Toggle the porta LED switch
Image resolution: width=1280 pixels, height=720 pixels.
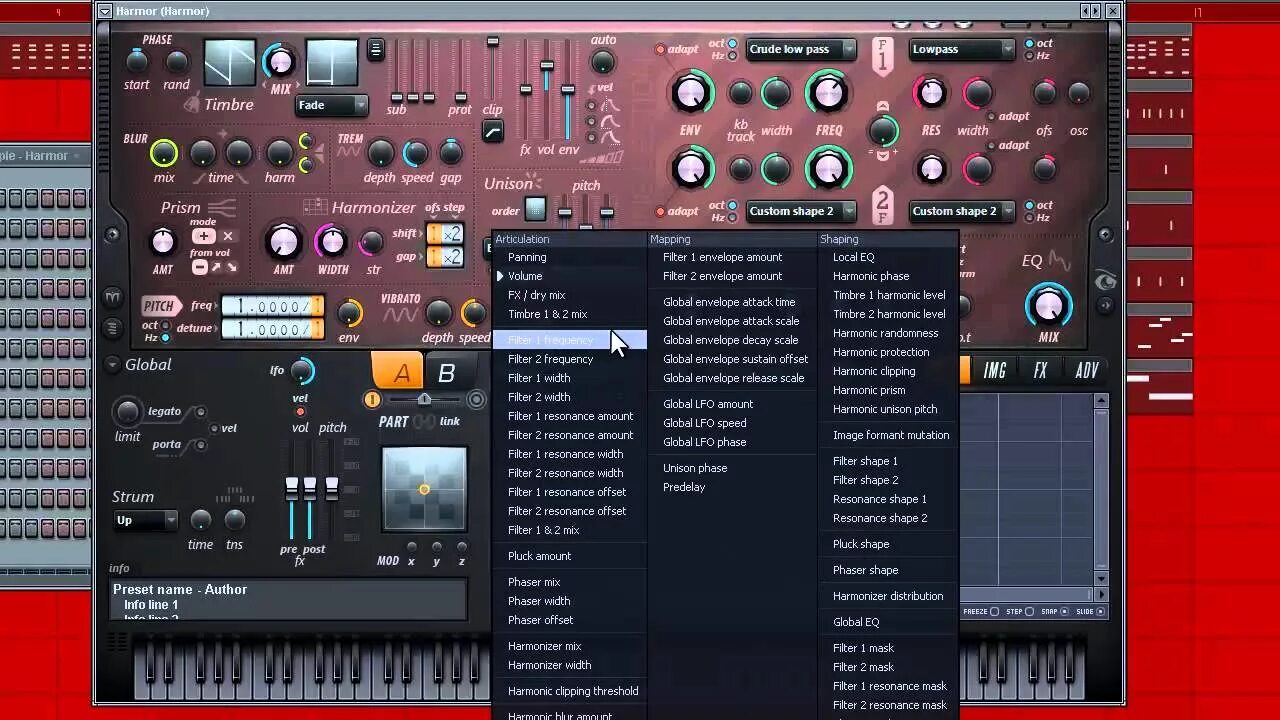click(201, 445)
